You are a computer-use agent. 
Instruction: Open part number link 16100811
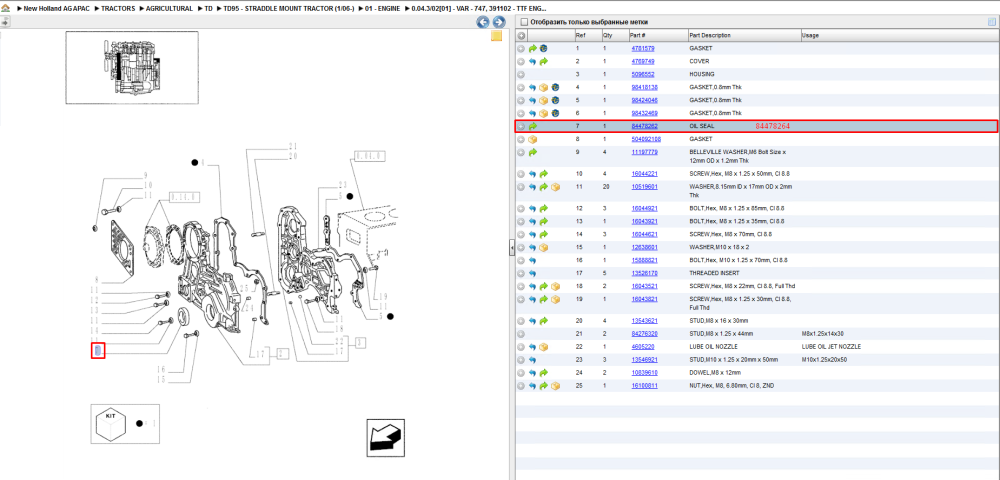tap(644, 386)
